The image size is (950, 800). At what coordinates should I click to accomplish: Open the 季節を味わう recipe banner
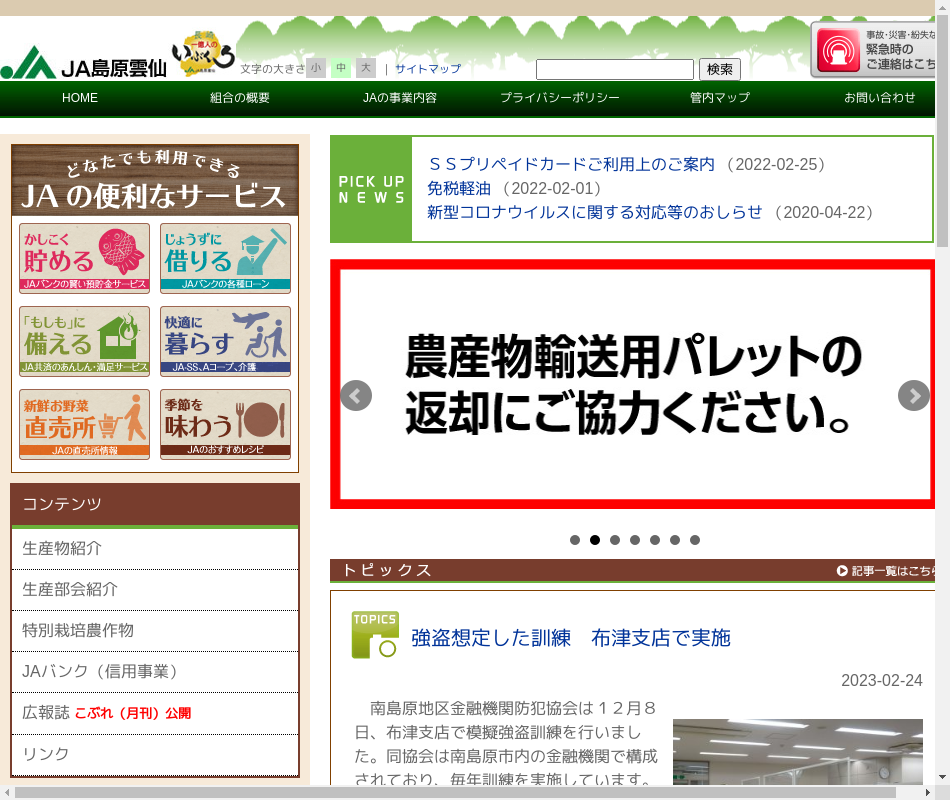(225, 424)
